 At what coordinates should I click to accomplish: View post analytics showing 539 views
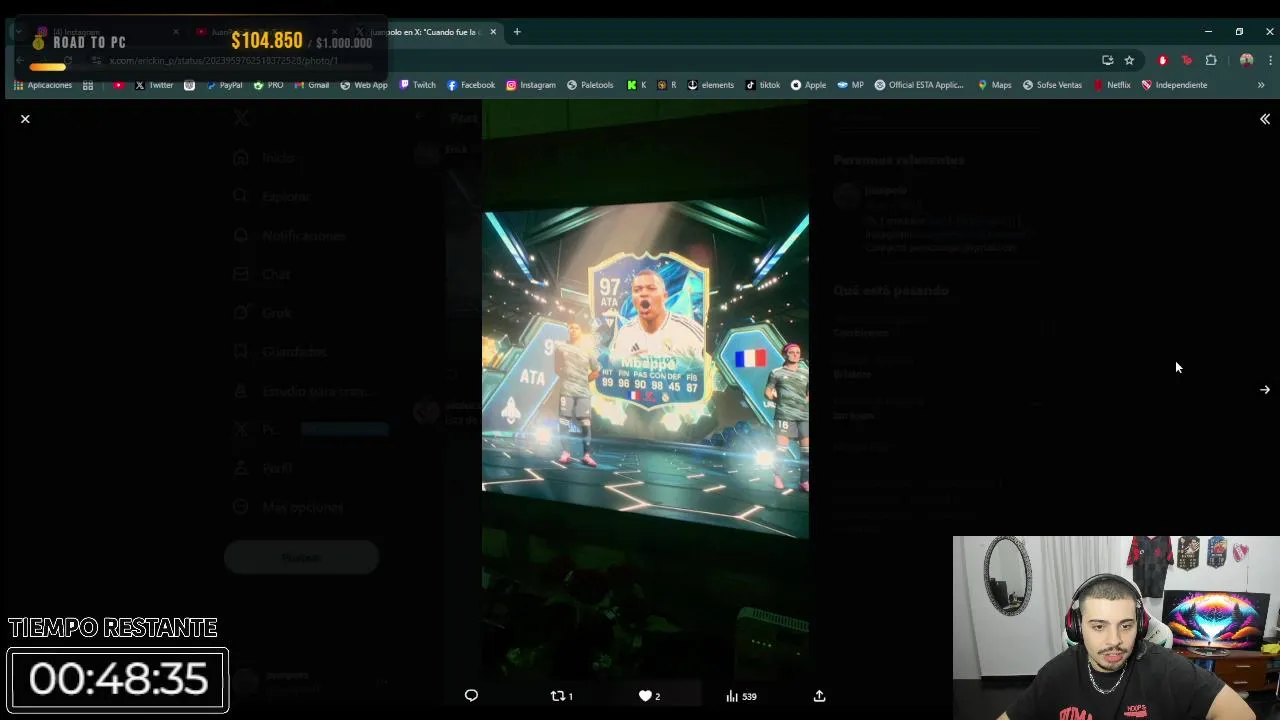(x=741, y=696)
